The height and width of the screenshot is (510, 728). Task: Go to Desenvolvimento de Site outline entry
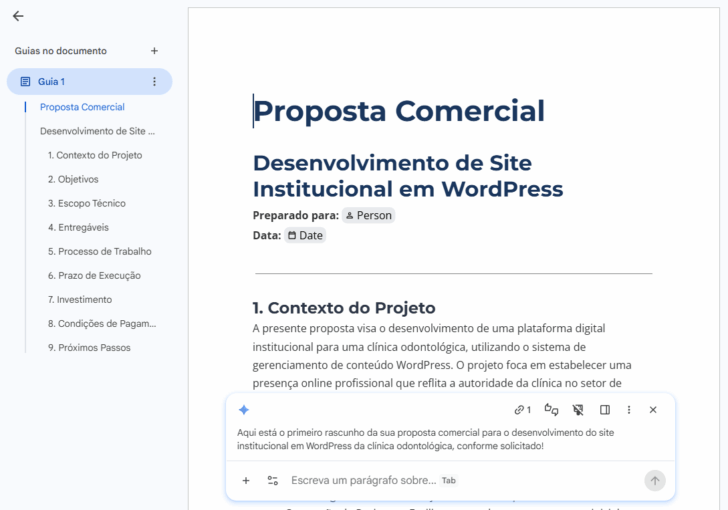click(x=98, y=131)
